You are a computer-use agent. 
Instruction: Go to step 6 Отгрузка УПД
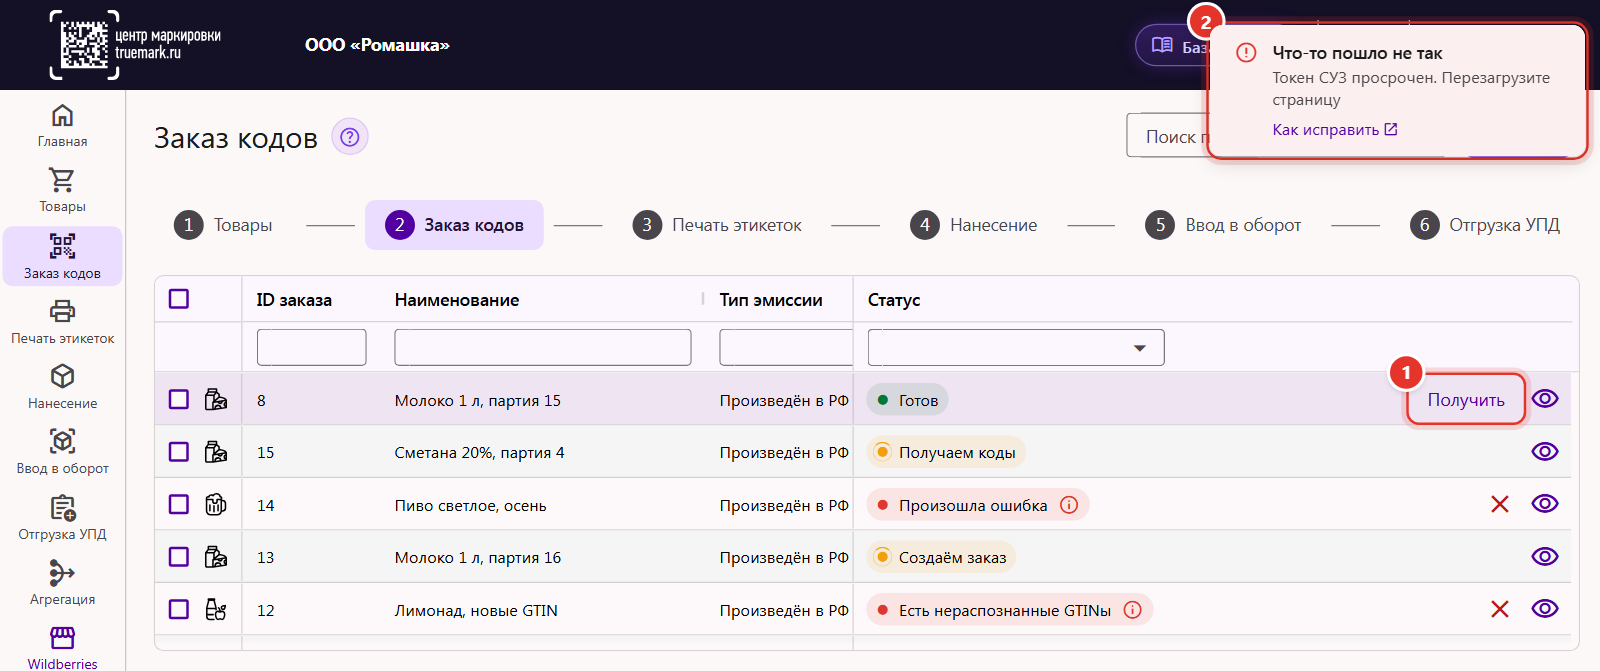(x=1485, y=225)
